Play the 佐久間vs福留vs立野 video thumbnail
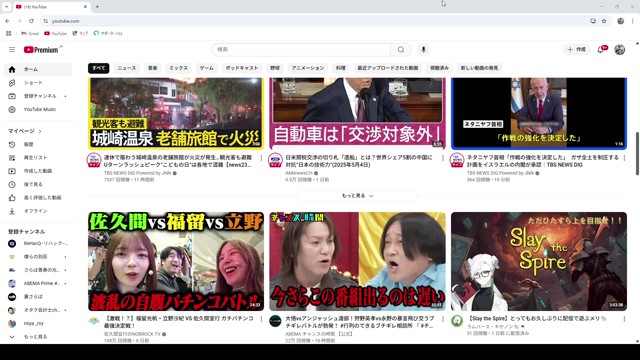 [176, 261]
